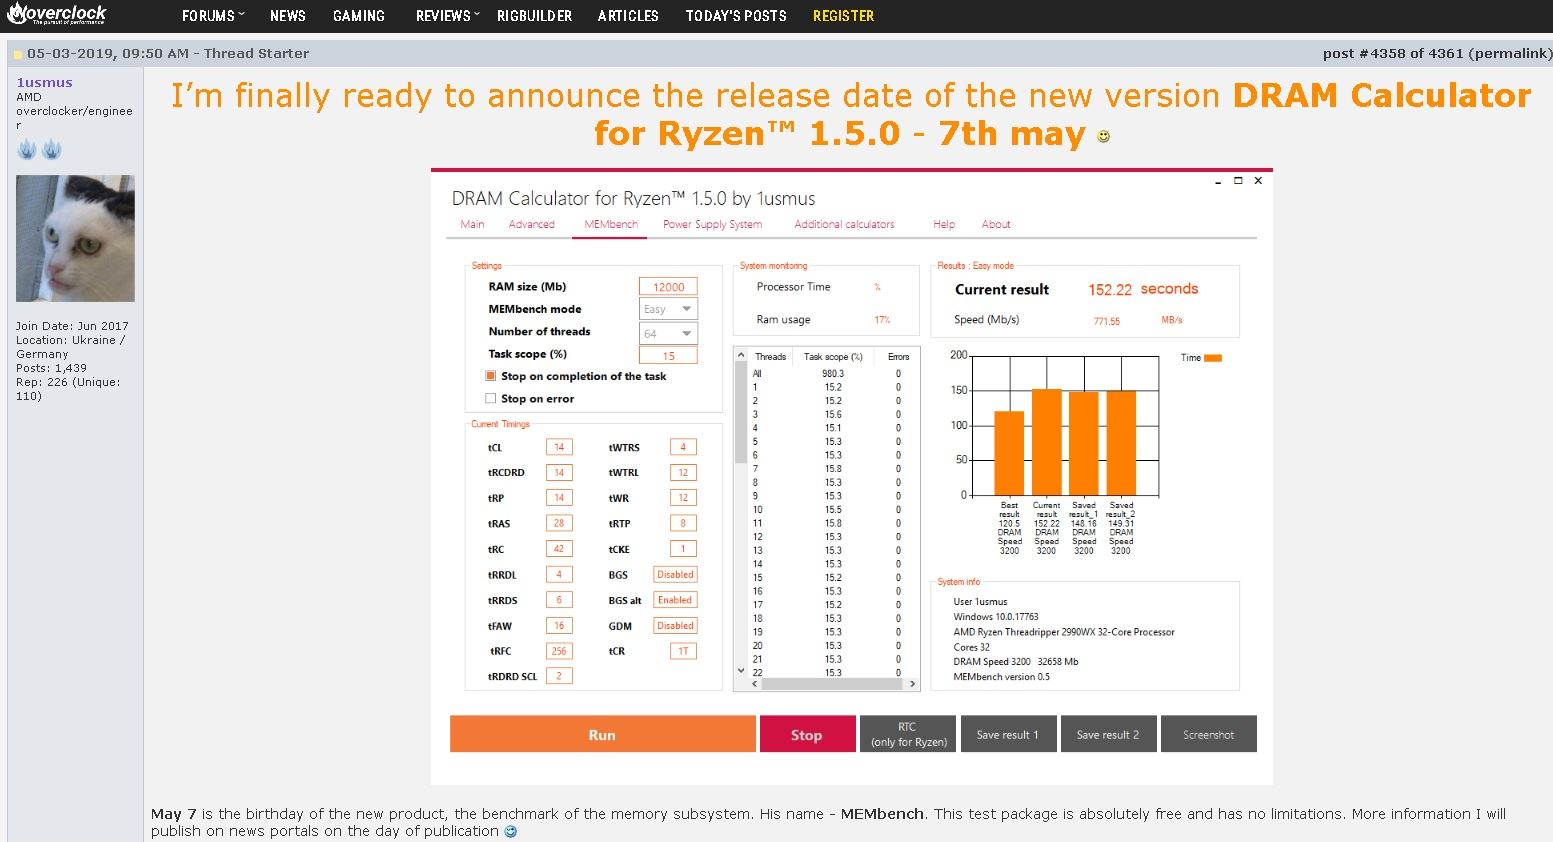Click the smiley emoticon after 7th may
Image resolution: width=1553 pixels, height=842 pixels.
point(1104,137)
